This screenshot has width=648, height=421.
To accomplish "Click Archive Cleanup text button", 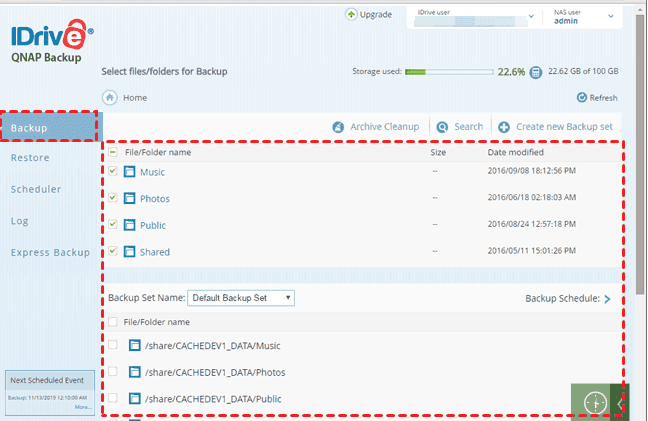I will [385, 127].
